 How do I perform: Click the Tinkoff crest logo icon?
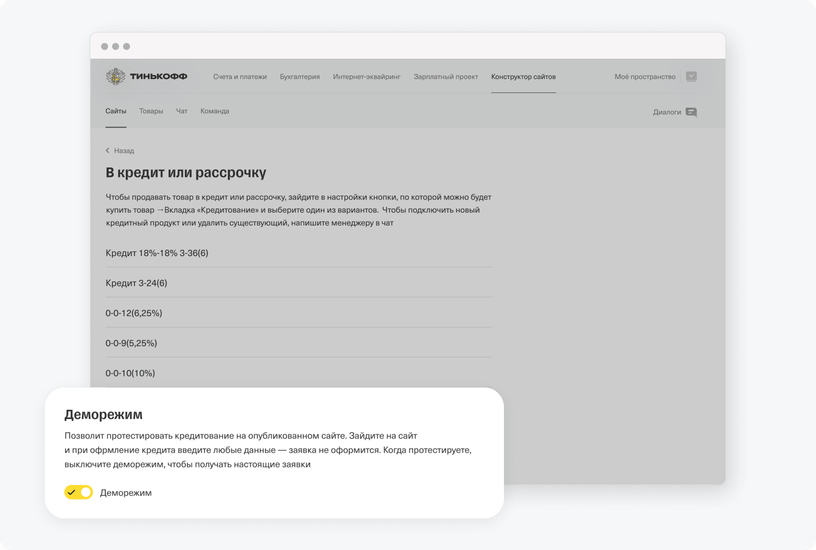point(116,76)
